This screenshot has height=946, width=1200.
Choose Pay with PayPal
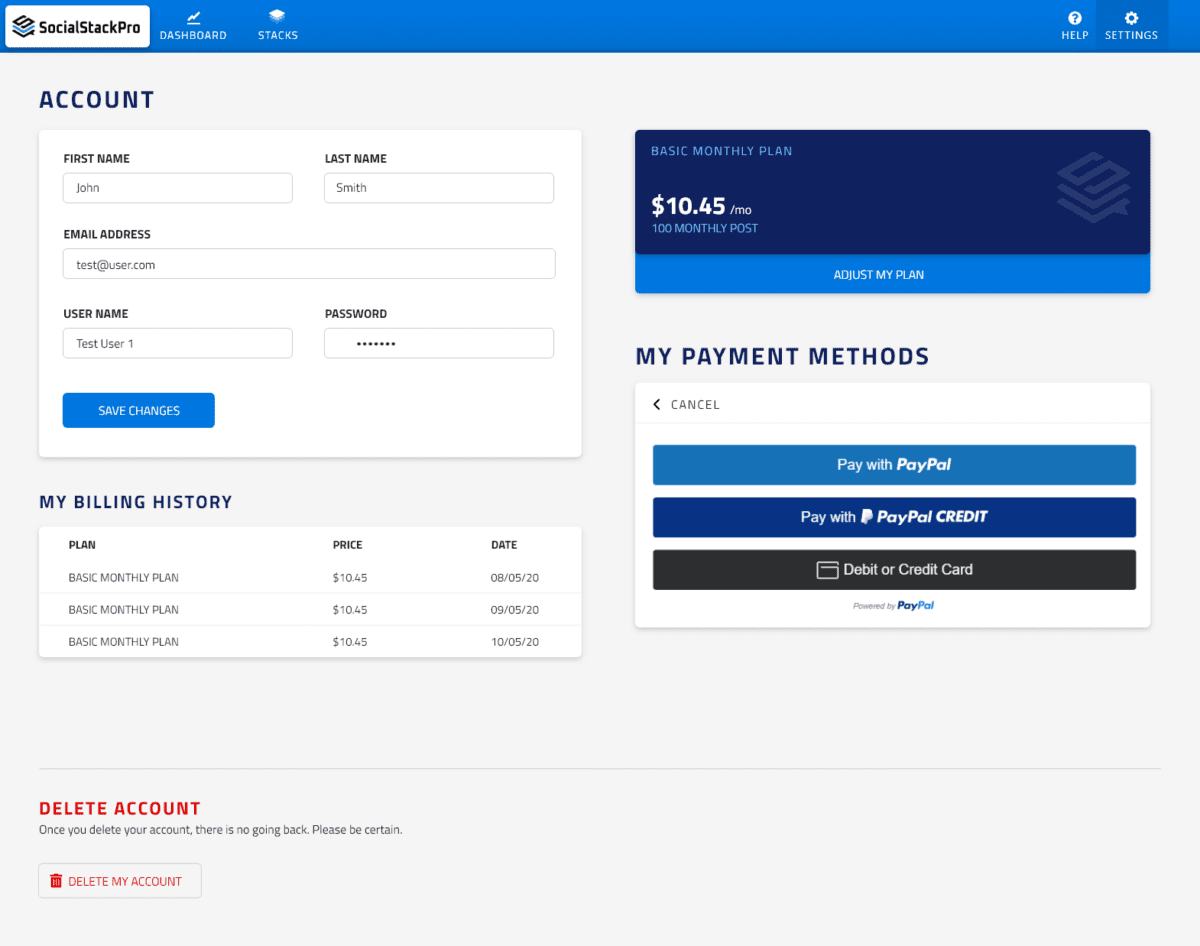(x=894, y=465)
